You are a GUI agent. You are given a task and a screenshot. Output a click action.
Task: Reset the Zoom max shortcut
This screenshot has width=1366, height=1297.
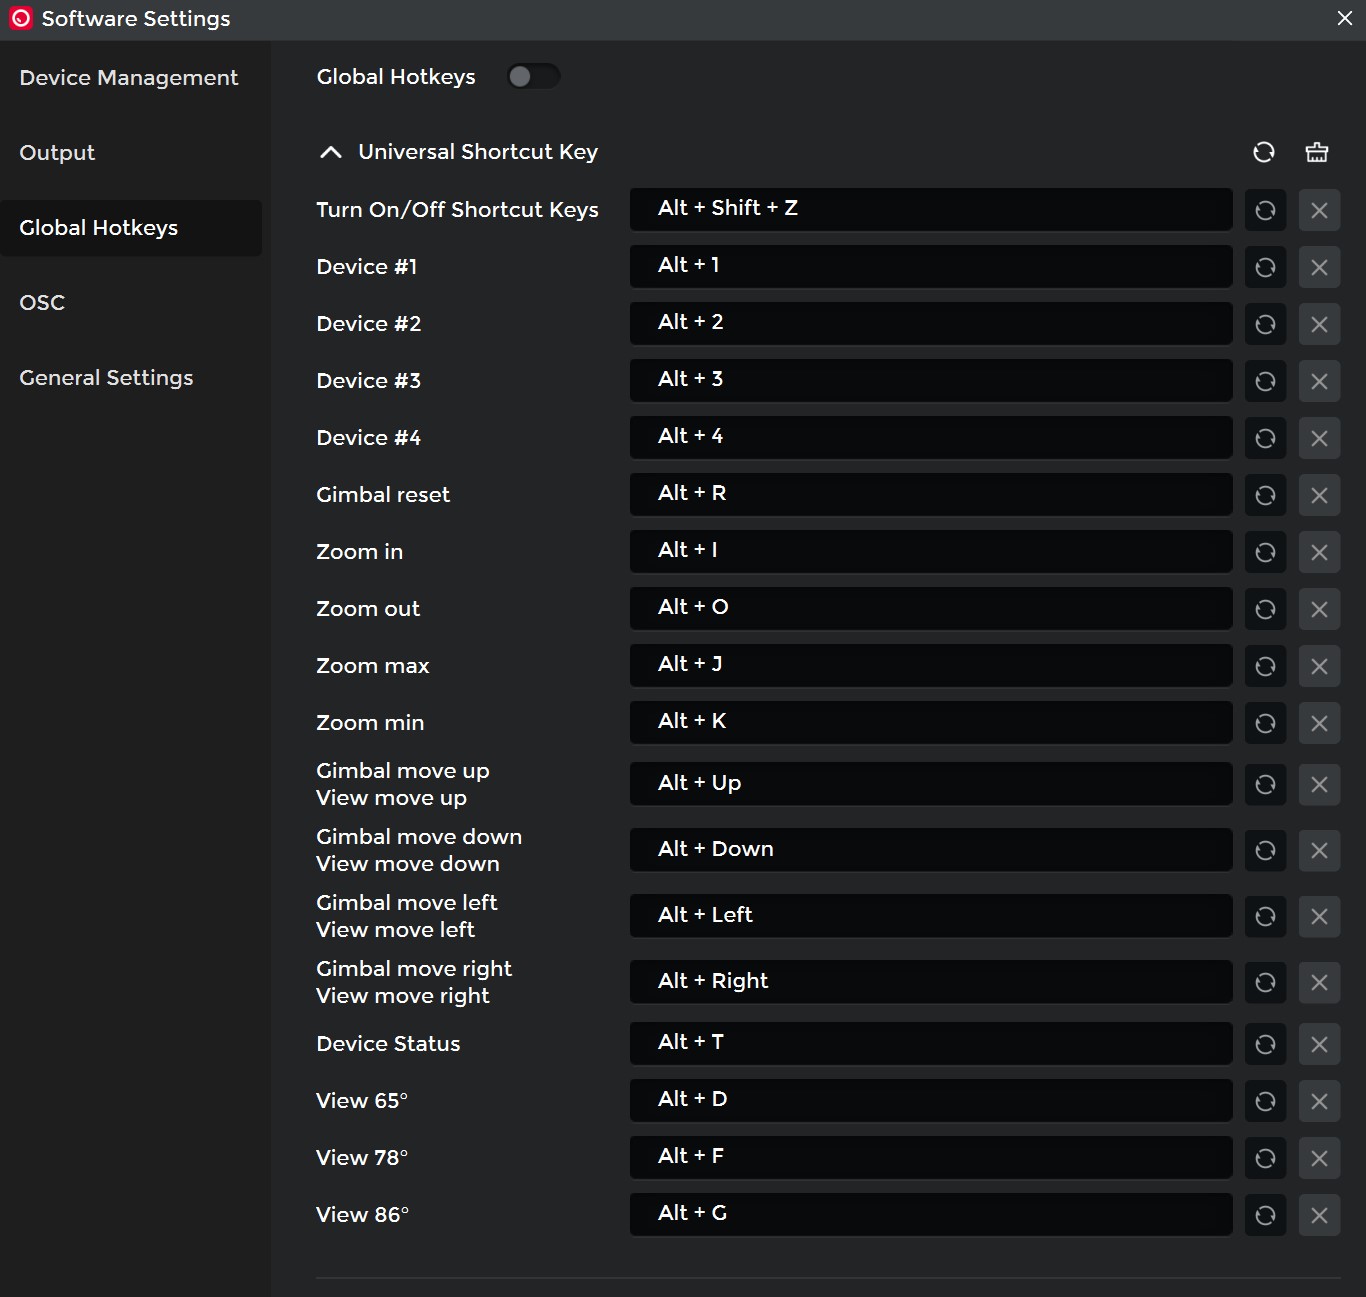[x=1265, y=666]
